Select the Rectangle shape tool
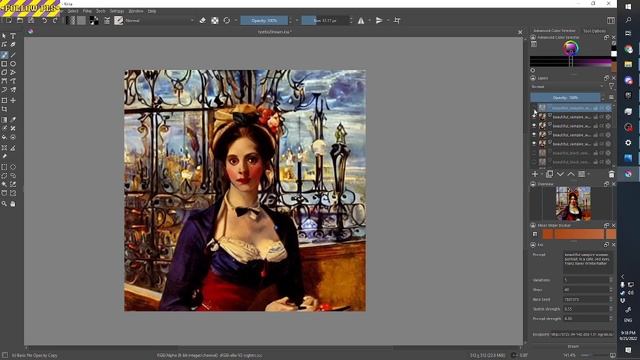The image size is (640, 360). [x=4, y=64]
